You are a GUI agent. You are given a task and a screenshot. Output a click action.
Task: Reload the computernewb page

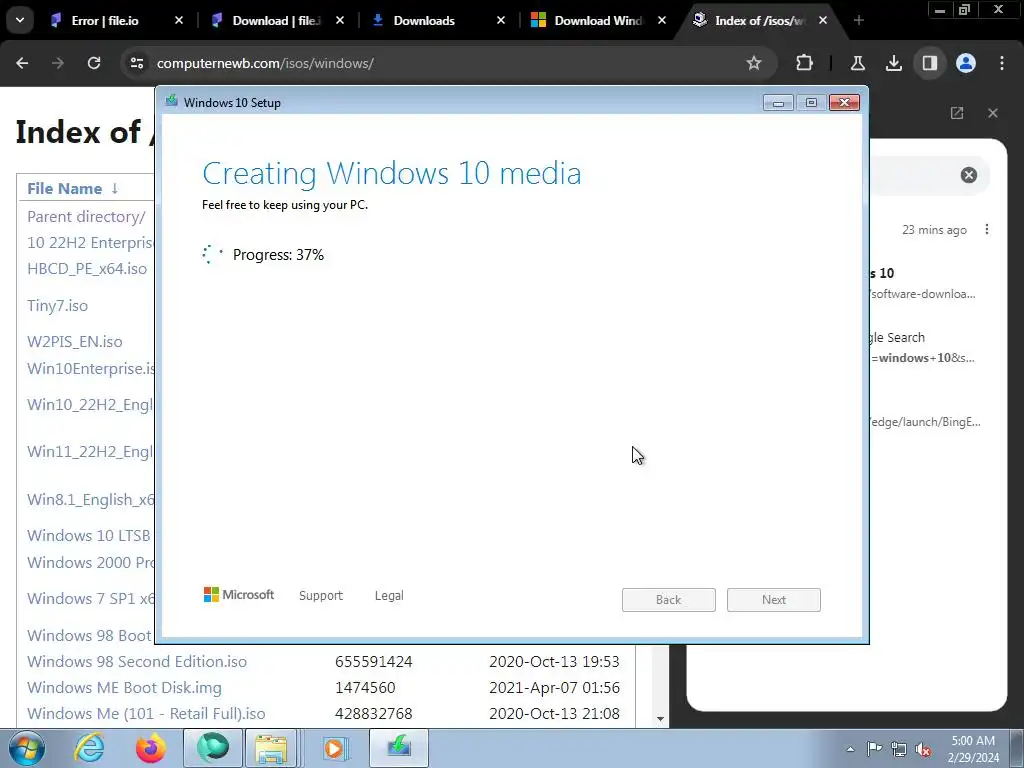94,63
